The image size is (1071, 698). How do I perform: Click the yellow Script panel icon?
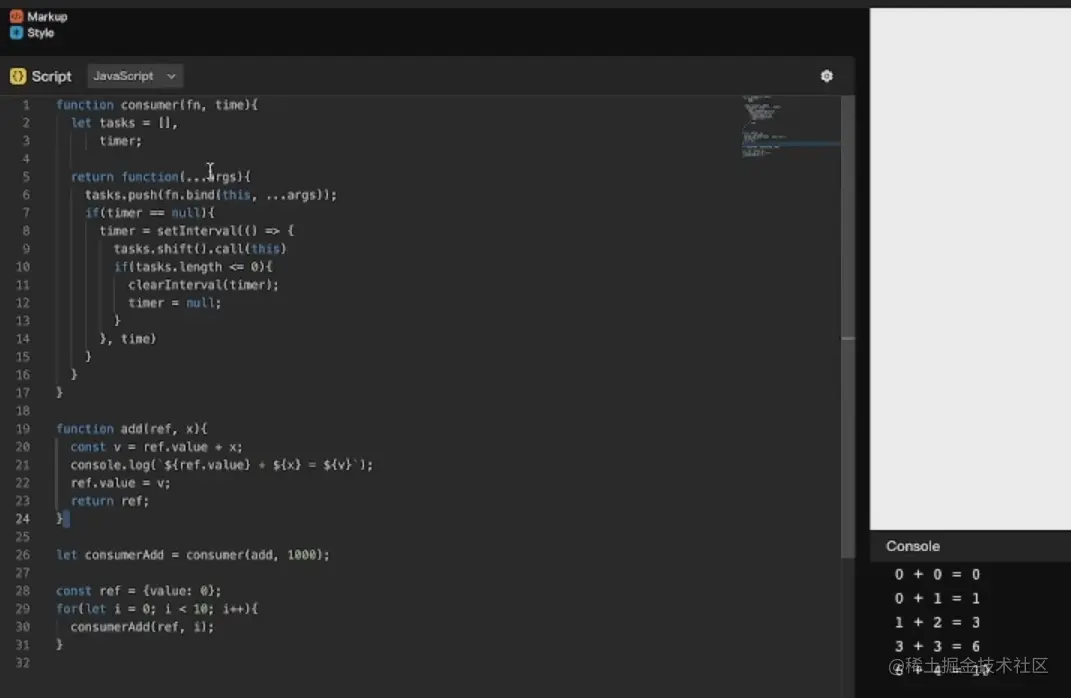18,76
